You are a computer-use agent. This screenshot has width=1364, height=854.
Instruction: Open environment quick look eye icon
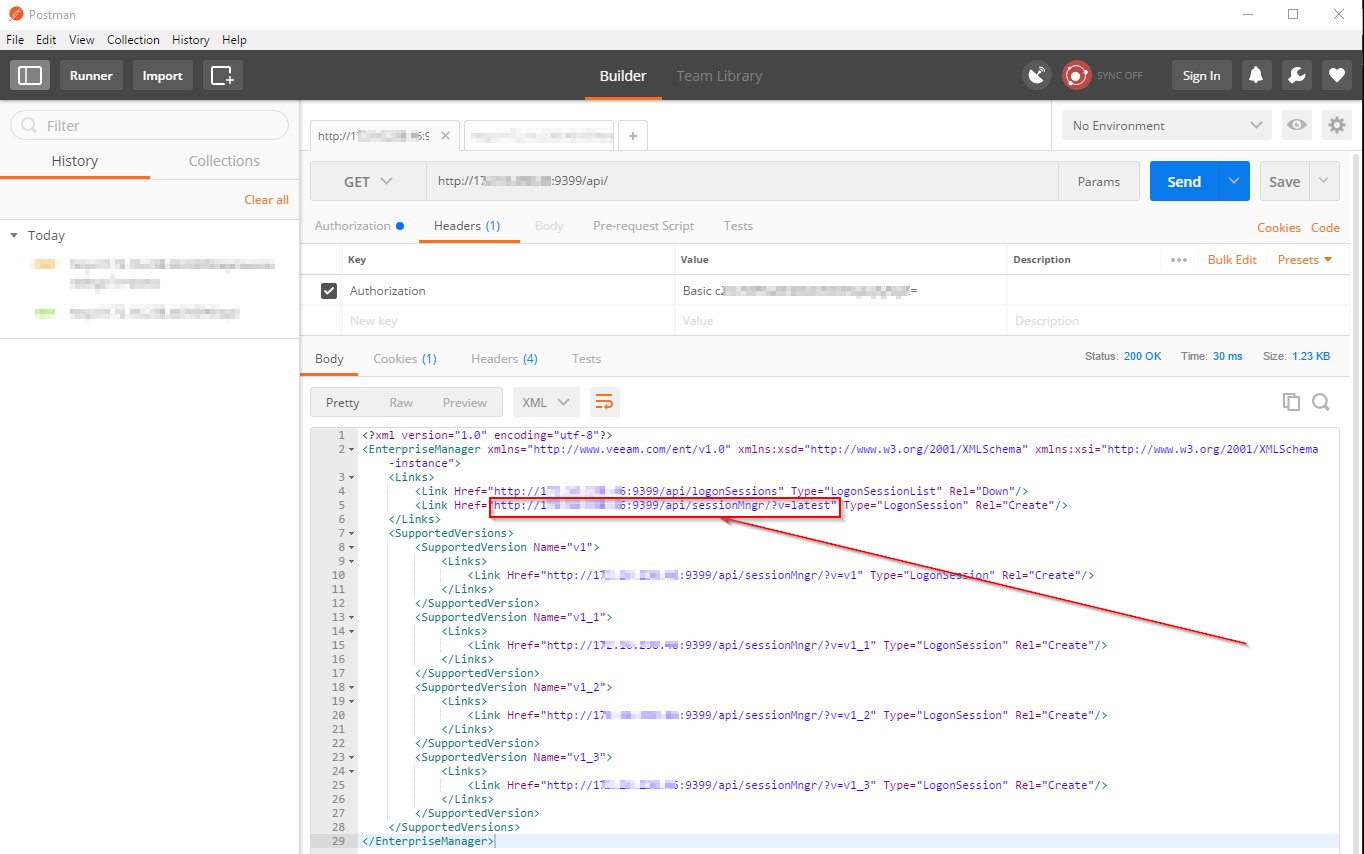tap(1297, 125)
